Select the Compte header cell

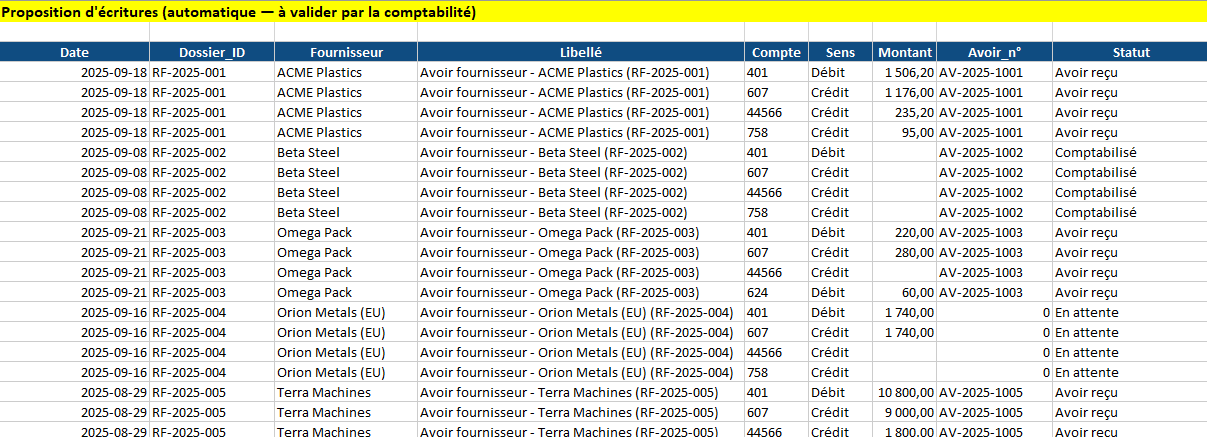(x=776, y=52)
